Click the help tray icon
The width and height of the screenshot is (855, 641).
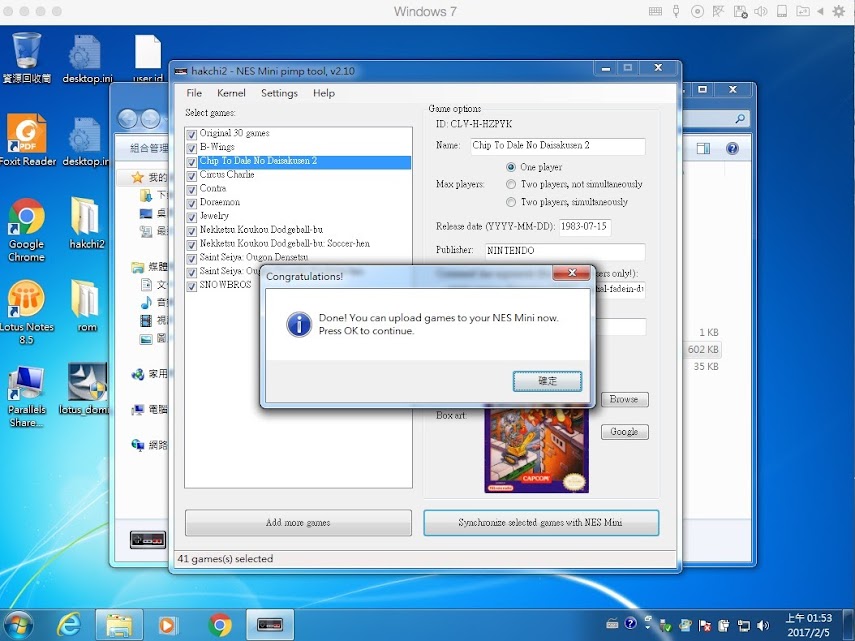(x=630, y=624)
